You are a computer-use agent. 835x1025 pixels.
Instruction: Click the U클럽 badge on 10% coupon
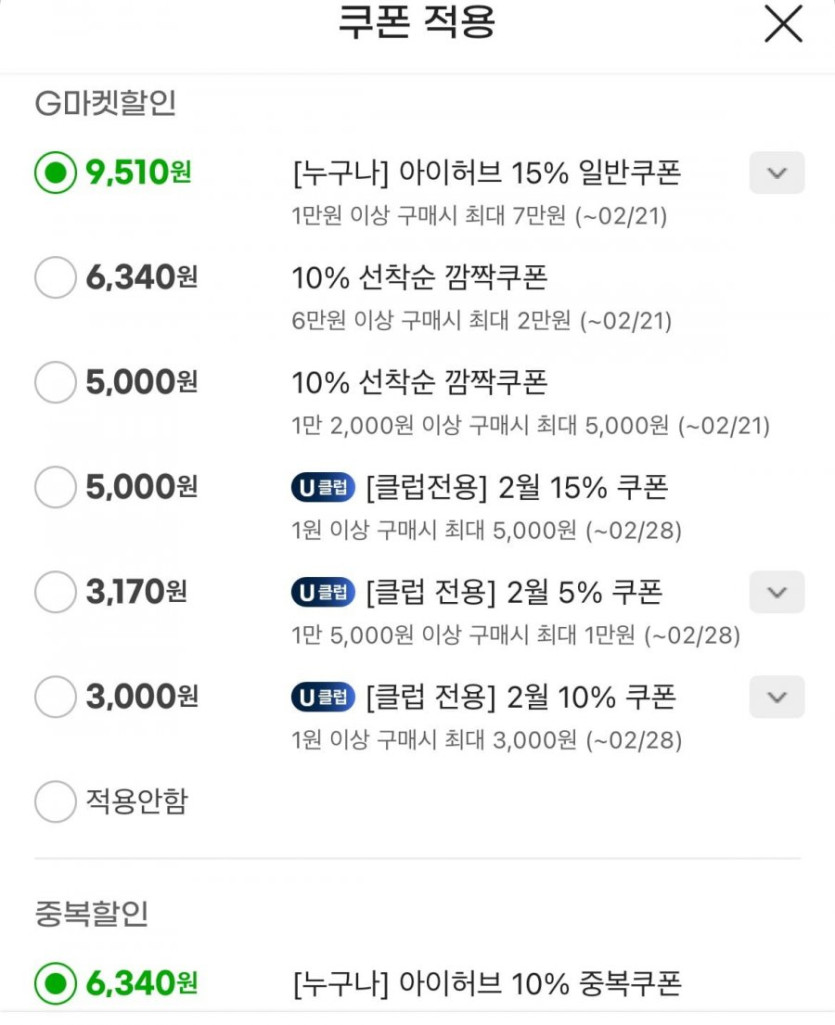[x=323, y=698]
